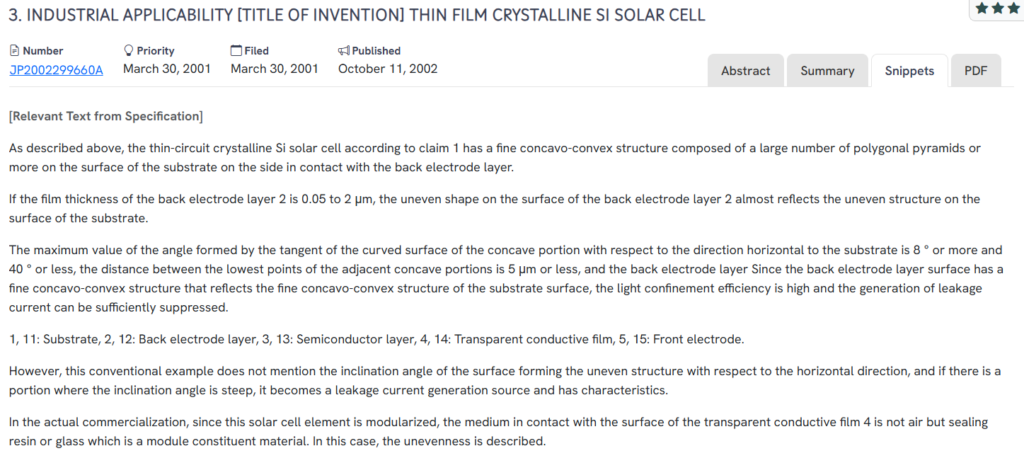Click the Priority date March 30, 2001

[x=165, y=69]
